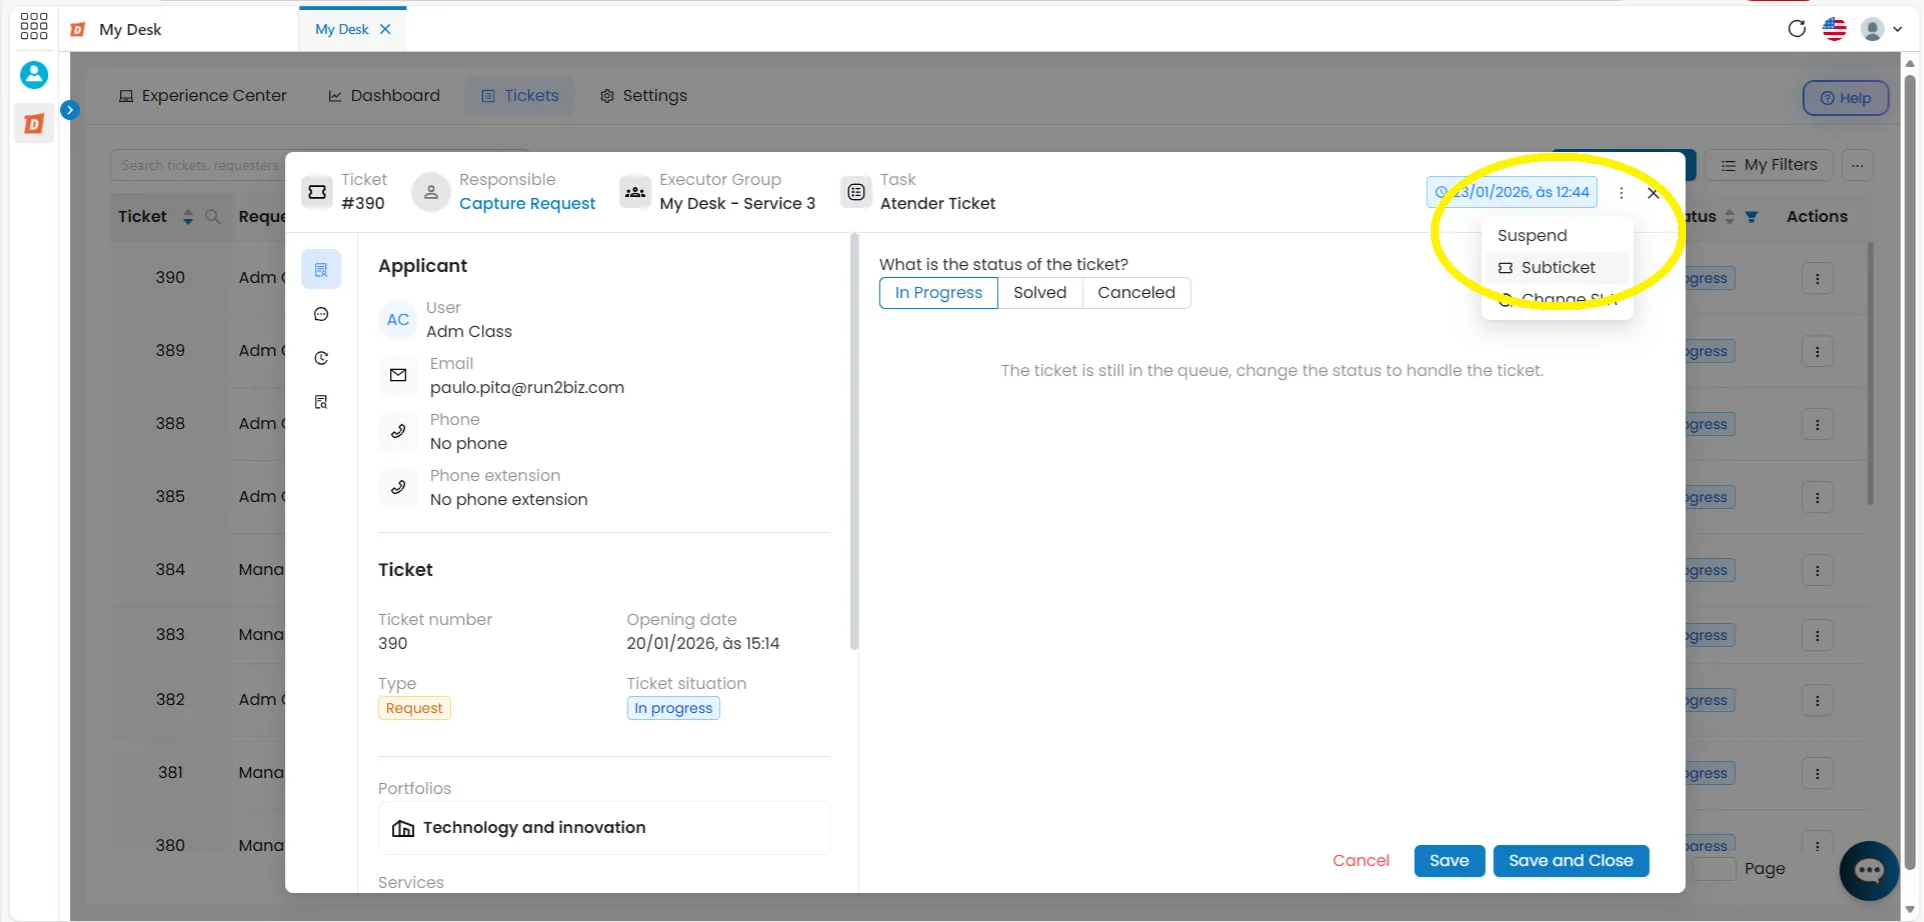Open the US flag language selector
The image size is (1924, 922).
tap(1834, 29)
